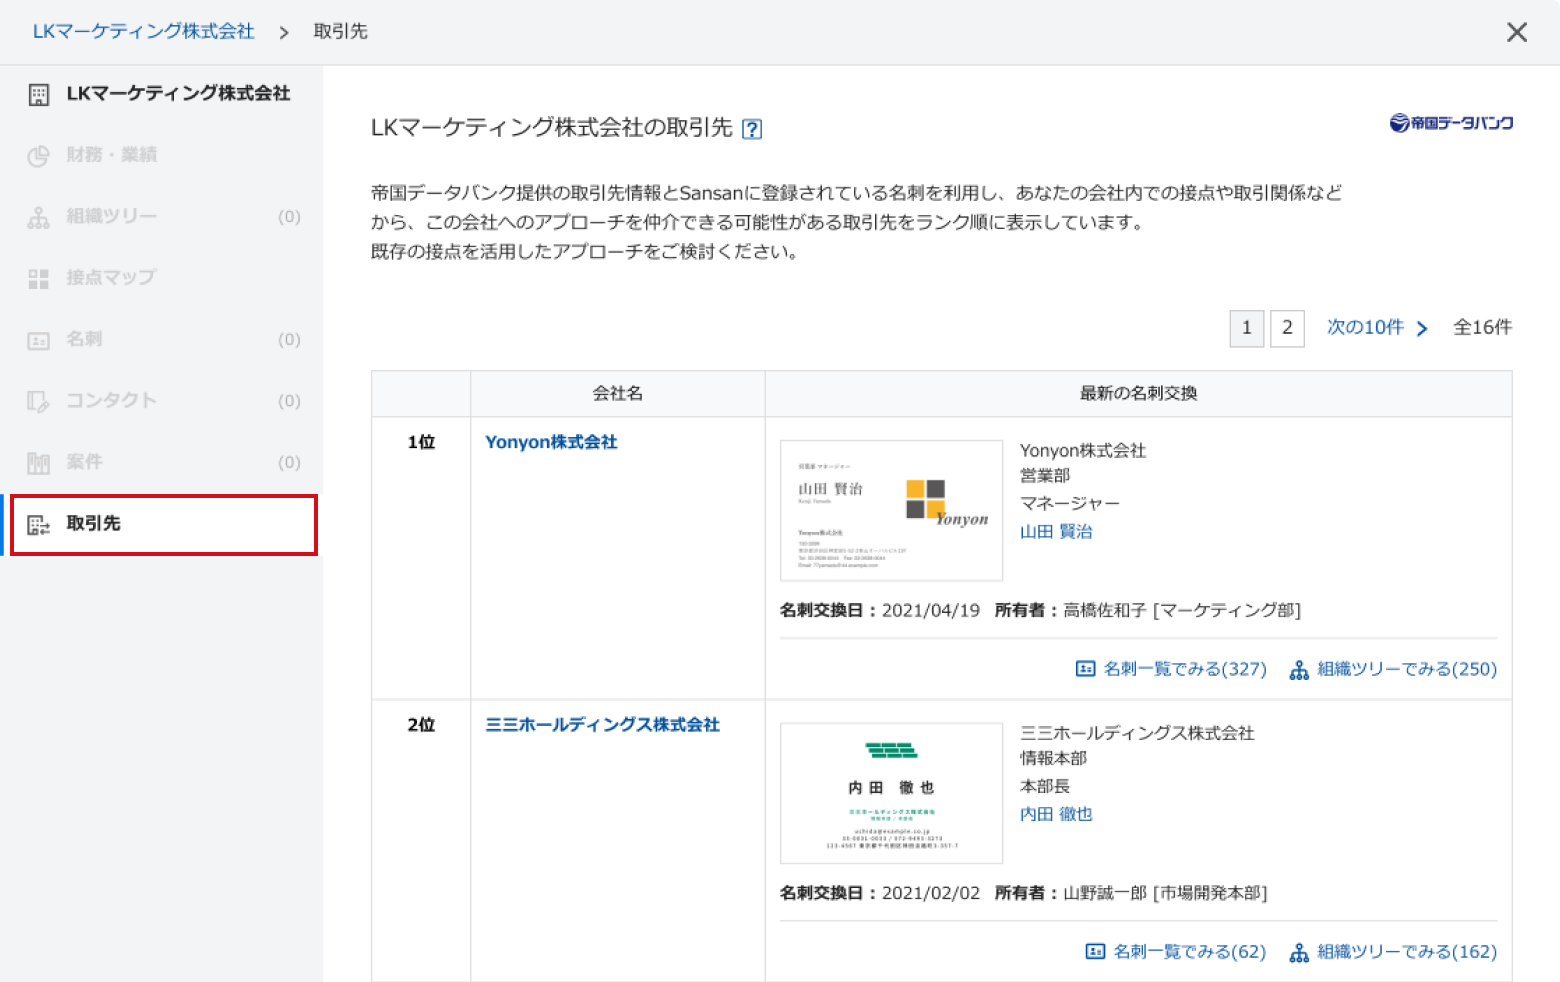Open the Yonyon株式会社 company link
Viewport: 1560px width, 982px height.
point(551,442)
